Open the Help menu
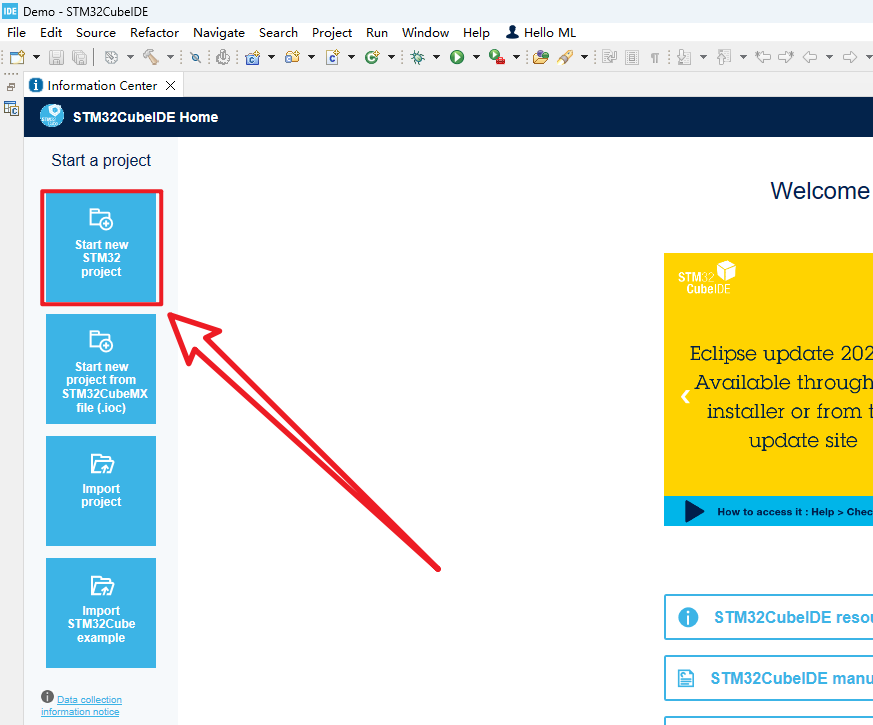Image resolution: width=873 pixels, height=725 pixels. (476, 33)
